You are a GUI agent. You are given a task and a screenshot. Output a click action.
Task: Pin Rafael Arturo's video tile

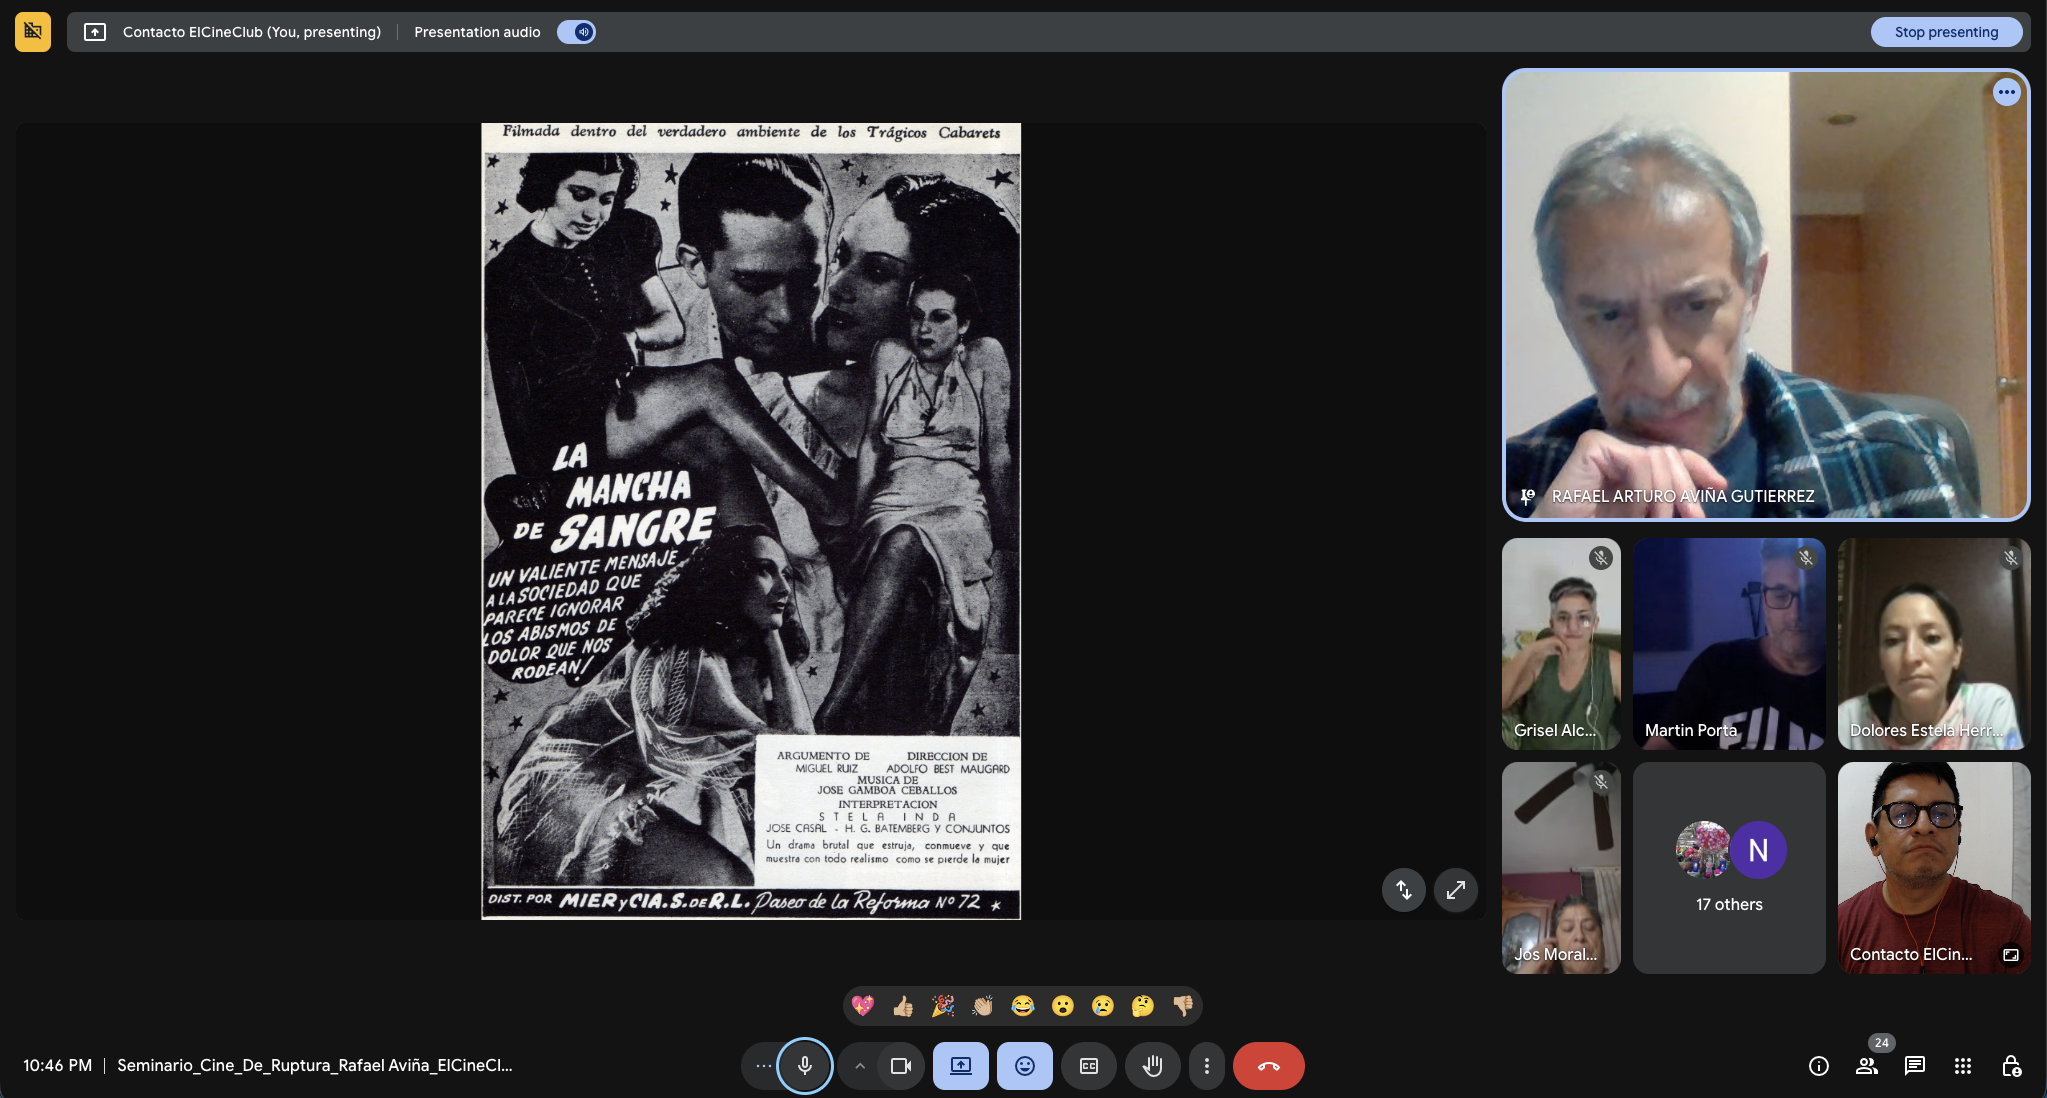[1526, 496]
